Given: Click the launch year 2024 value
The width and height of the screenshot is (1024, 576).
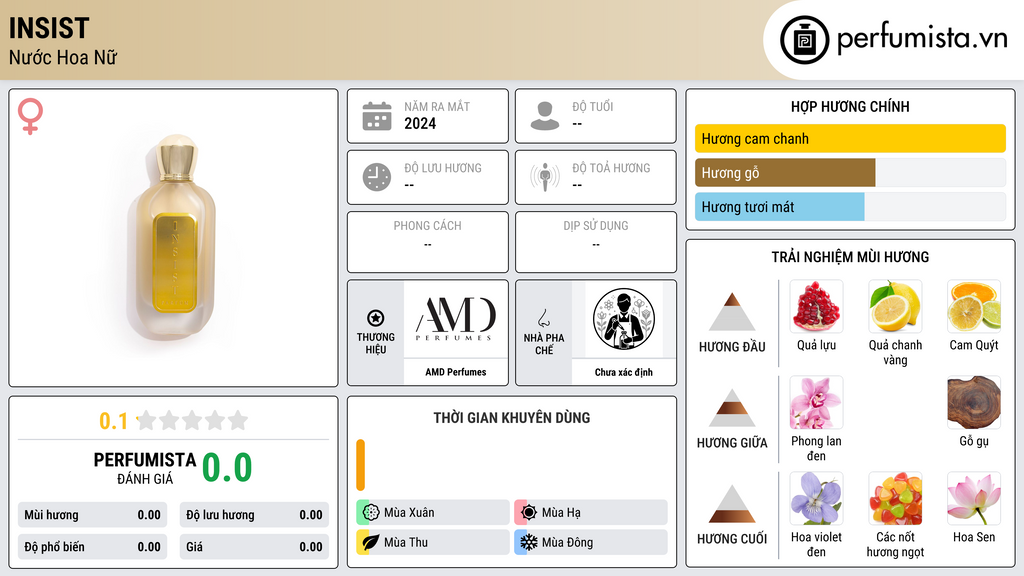Looking at the screenshot, I should click(x=420, y=123).
